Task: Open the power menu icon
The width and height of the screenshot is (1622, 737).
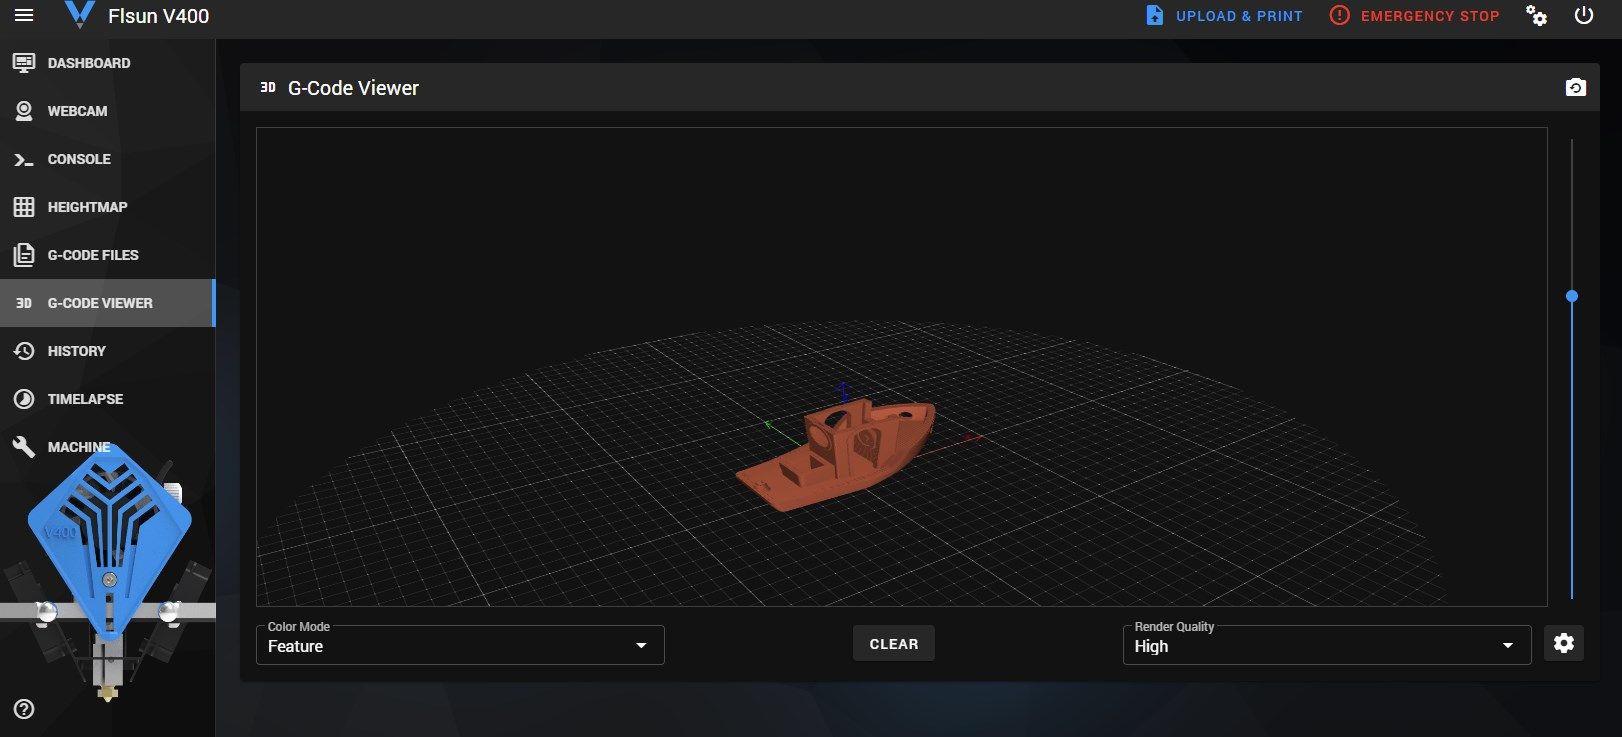Action: (1584, 16)
